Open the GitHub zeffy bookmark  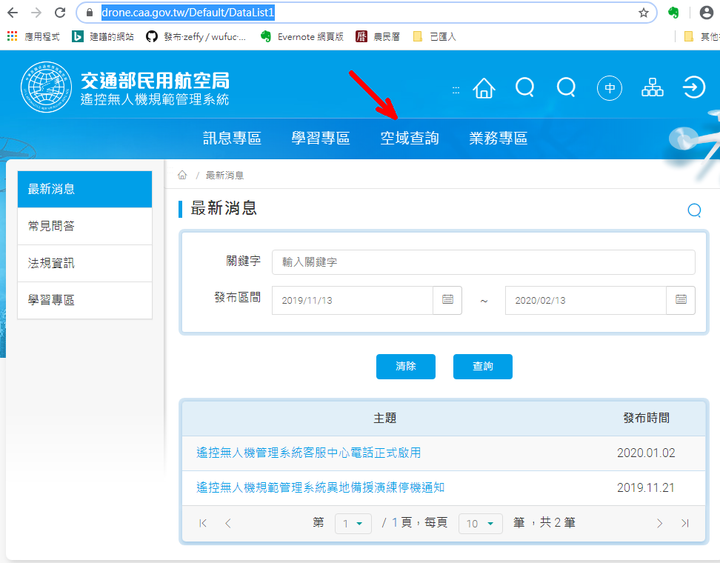[x=197, y=36]
